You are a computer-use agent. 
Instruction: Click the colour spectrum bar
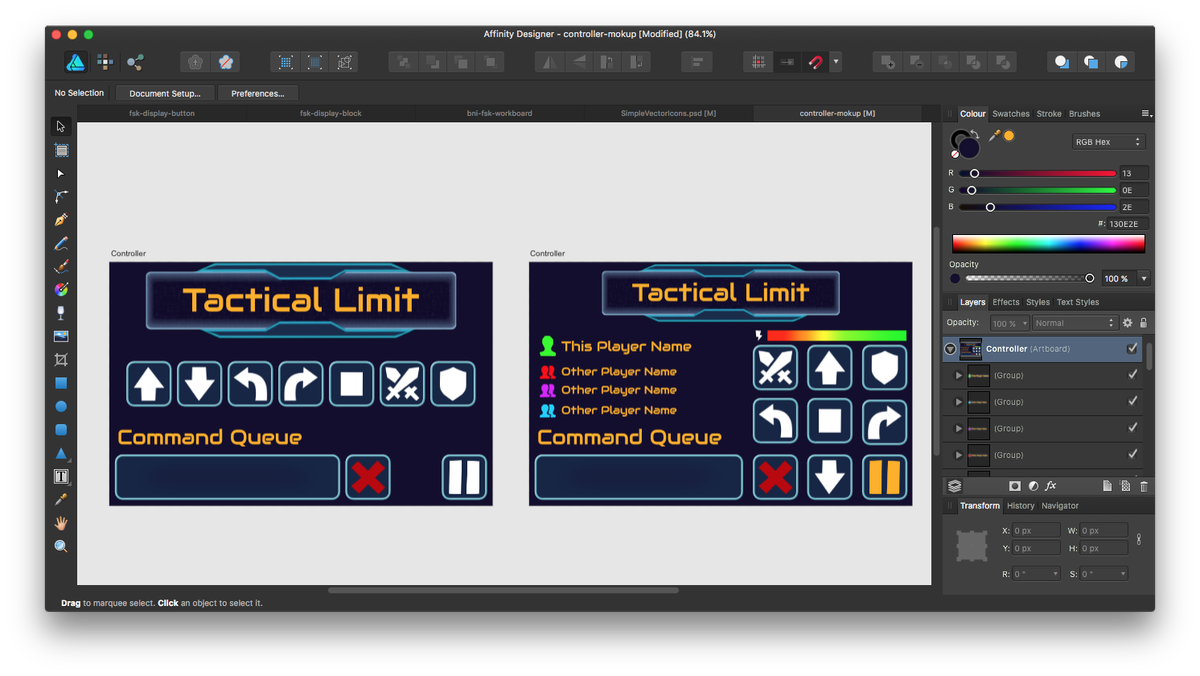coord(1048,244)
